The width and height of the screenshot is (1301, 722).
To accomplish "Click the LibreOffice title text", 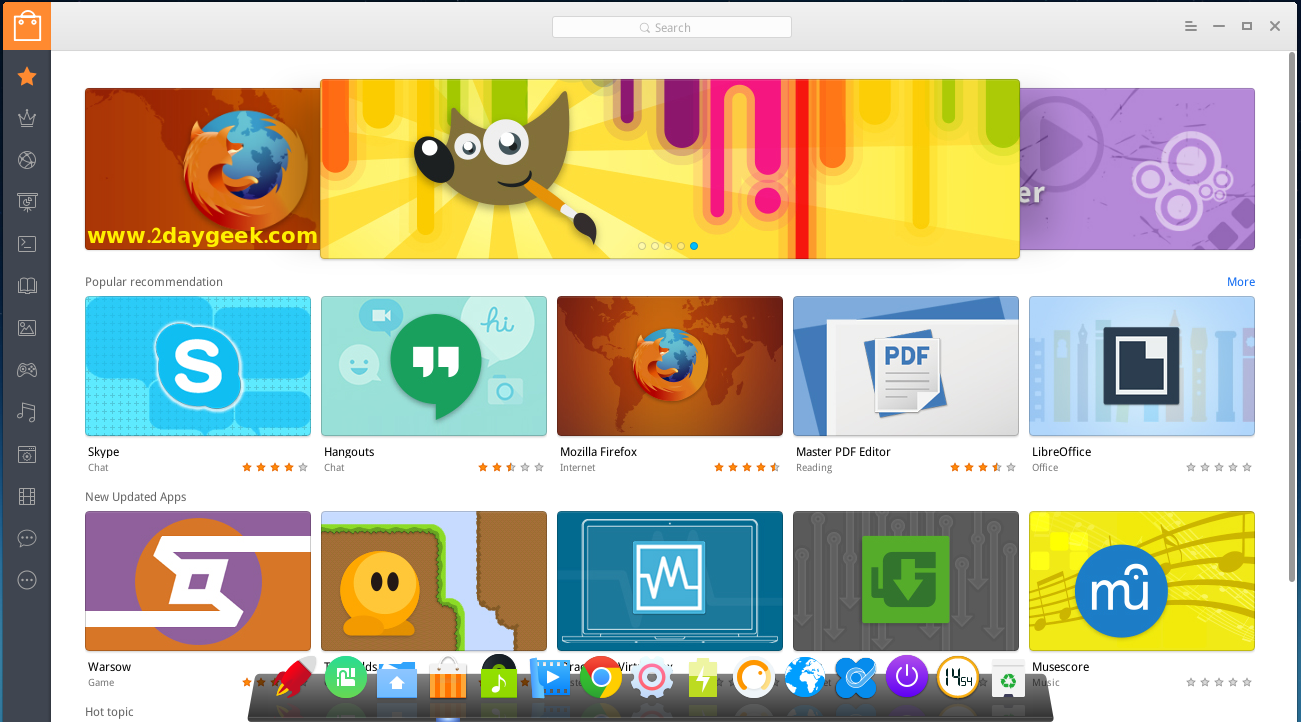I will pyautogui.click(x=1061, y=452).
